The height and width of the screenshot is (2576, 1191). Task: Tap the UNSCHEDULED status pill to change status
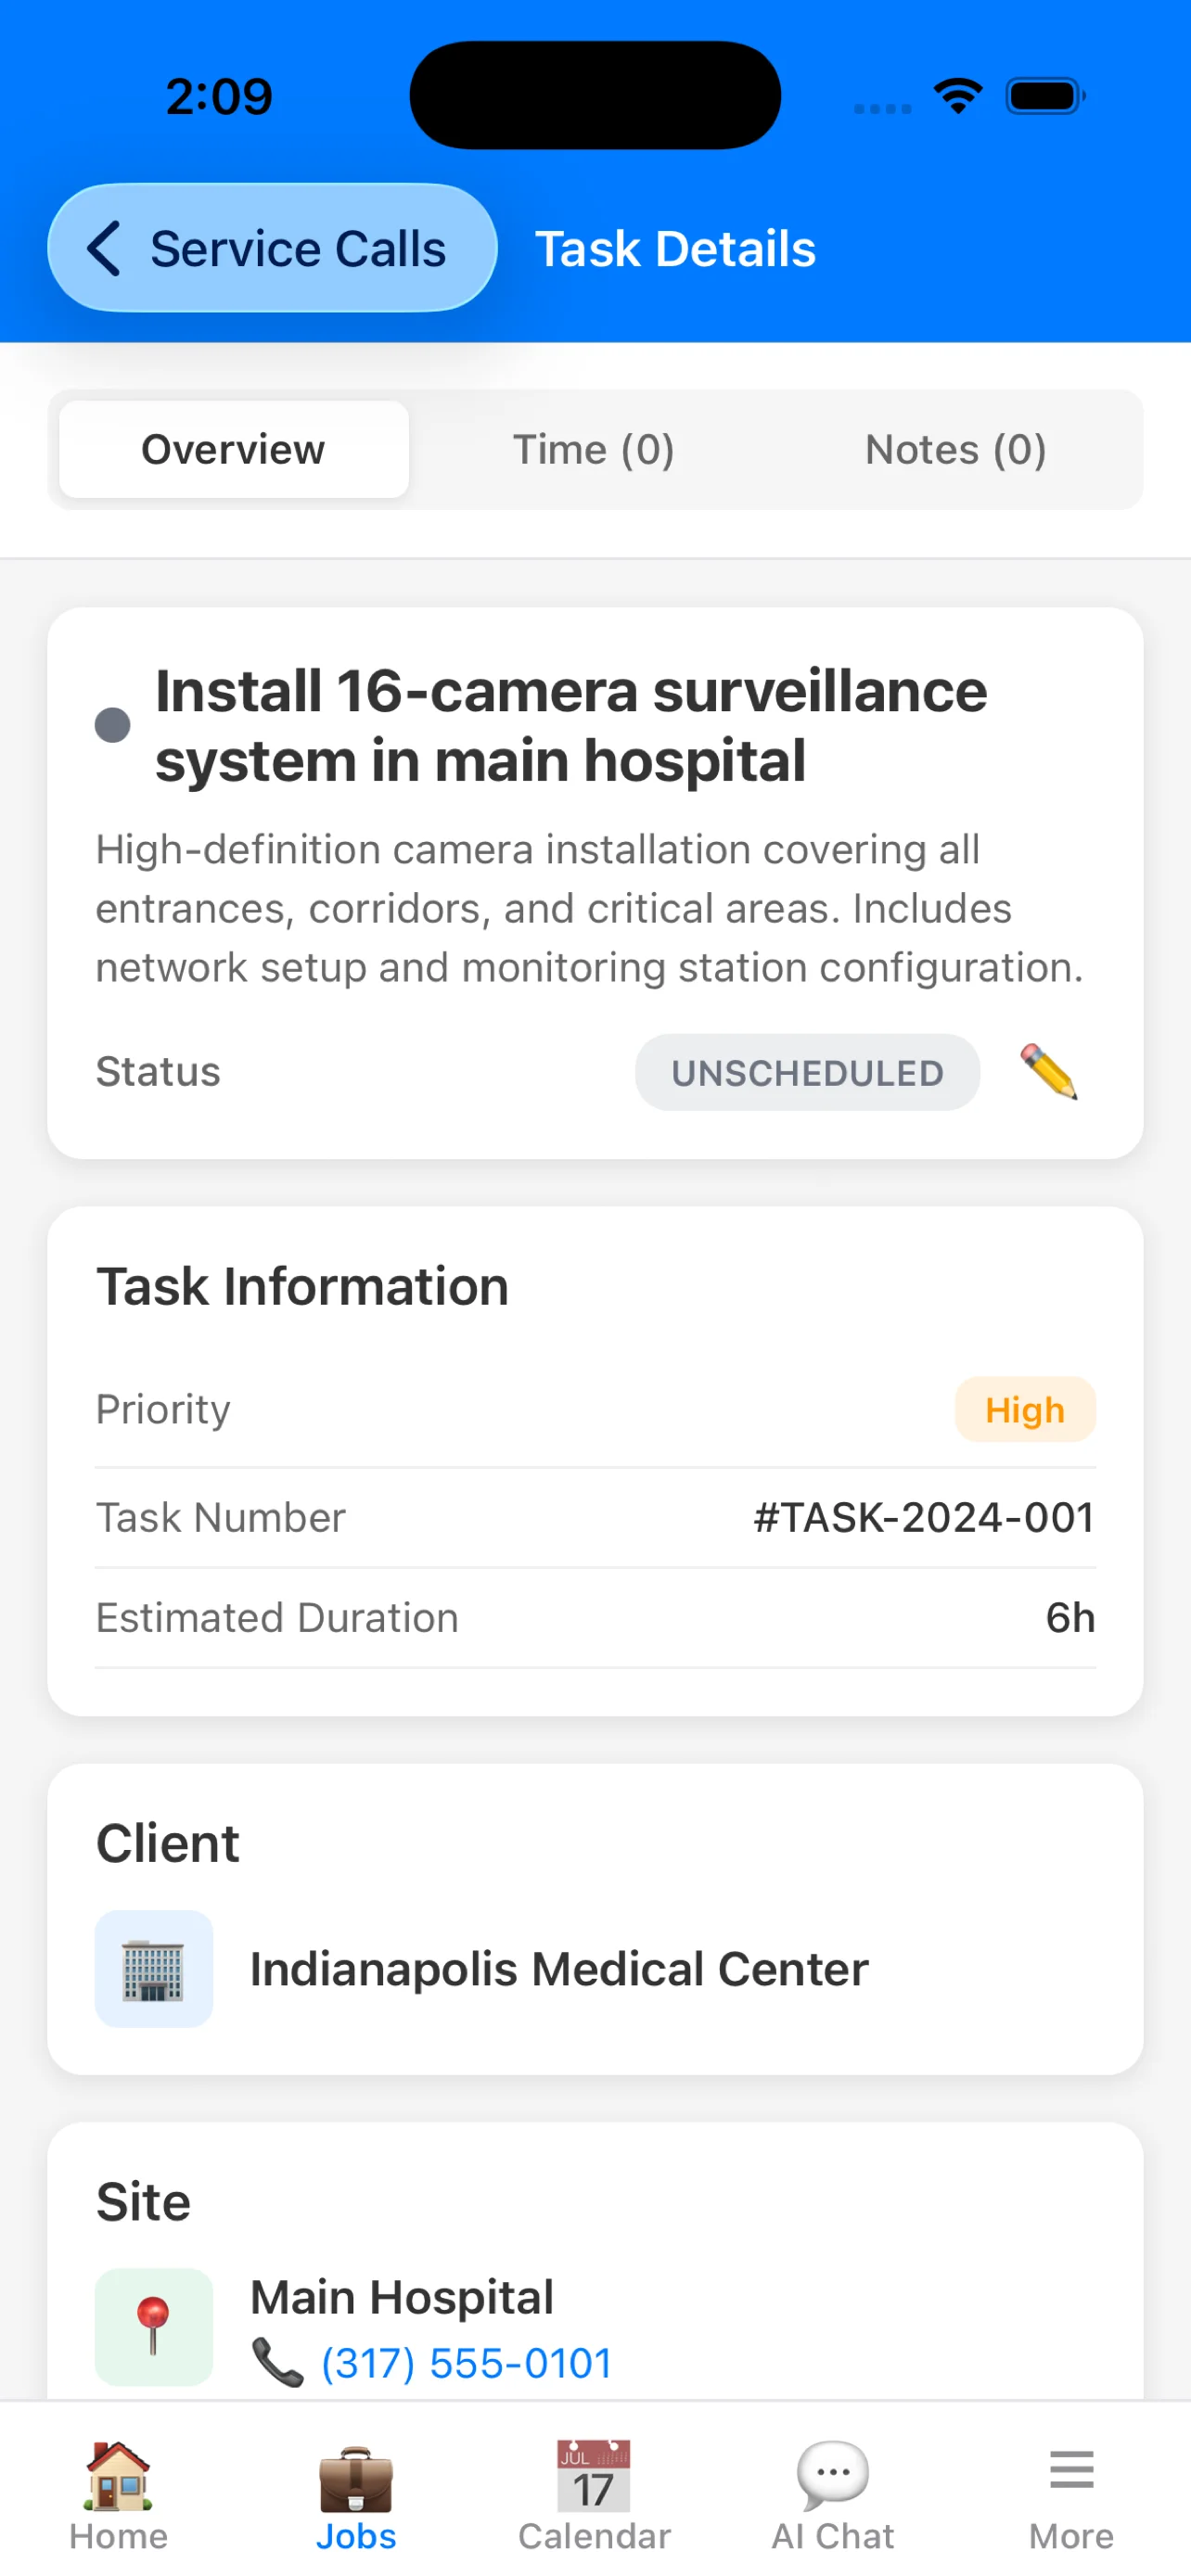[807, 1072]
